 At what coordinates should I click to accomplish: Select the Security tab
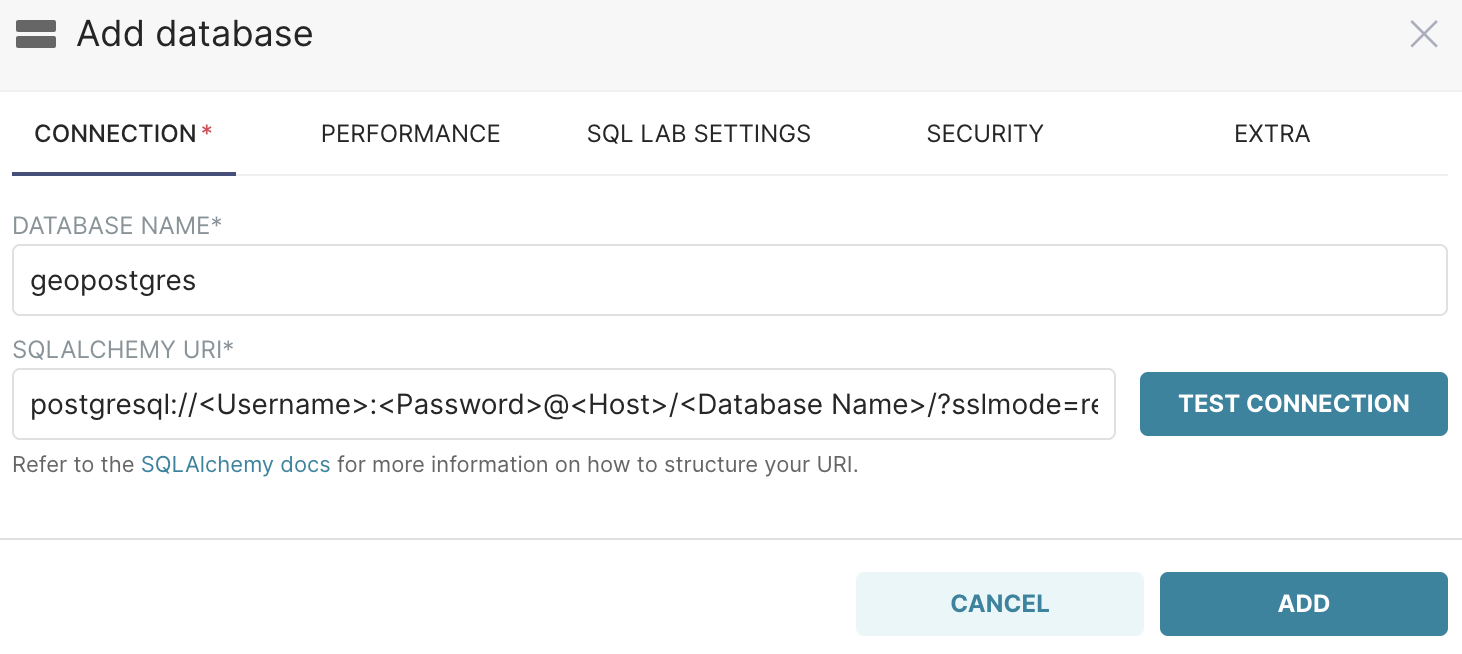pyautogui.click(x=985, y=133)
